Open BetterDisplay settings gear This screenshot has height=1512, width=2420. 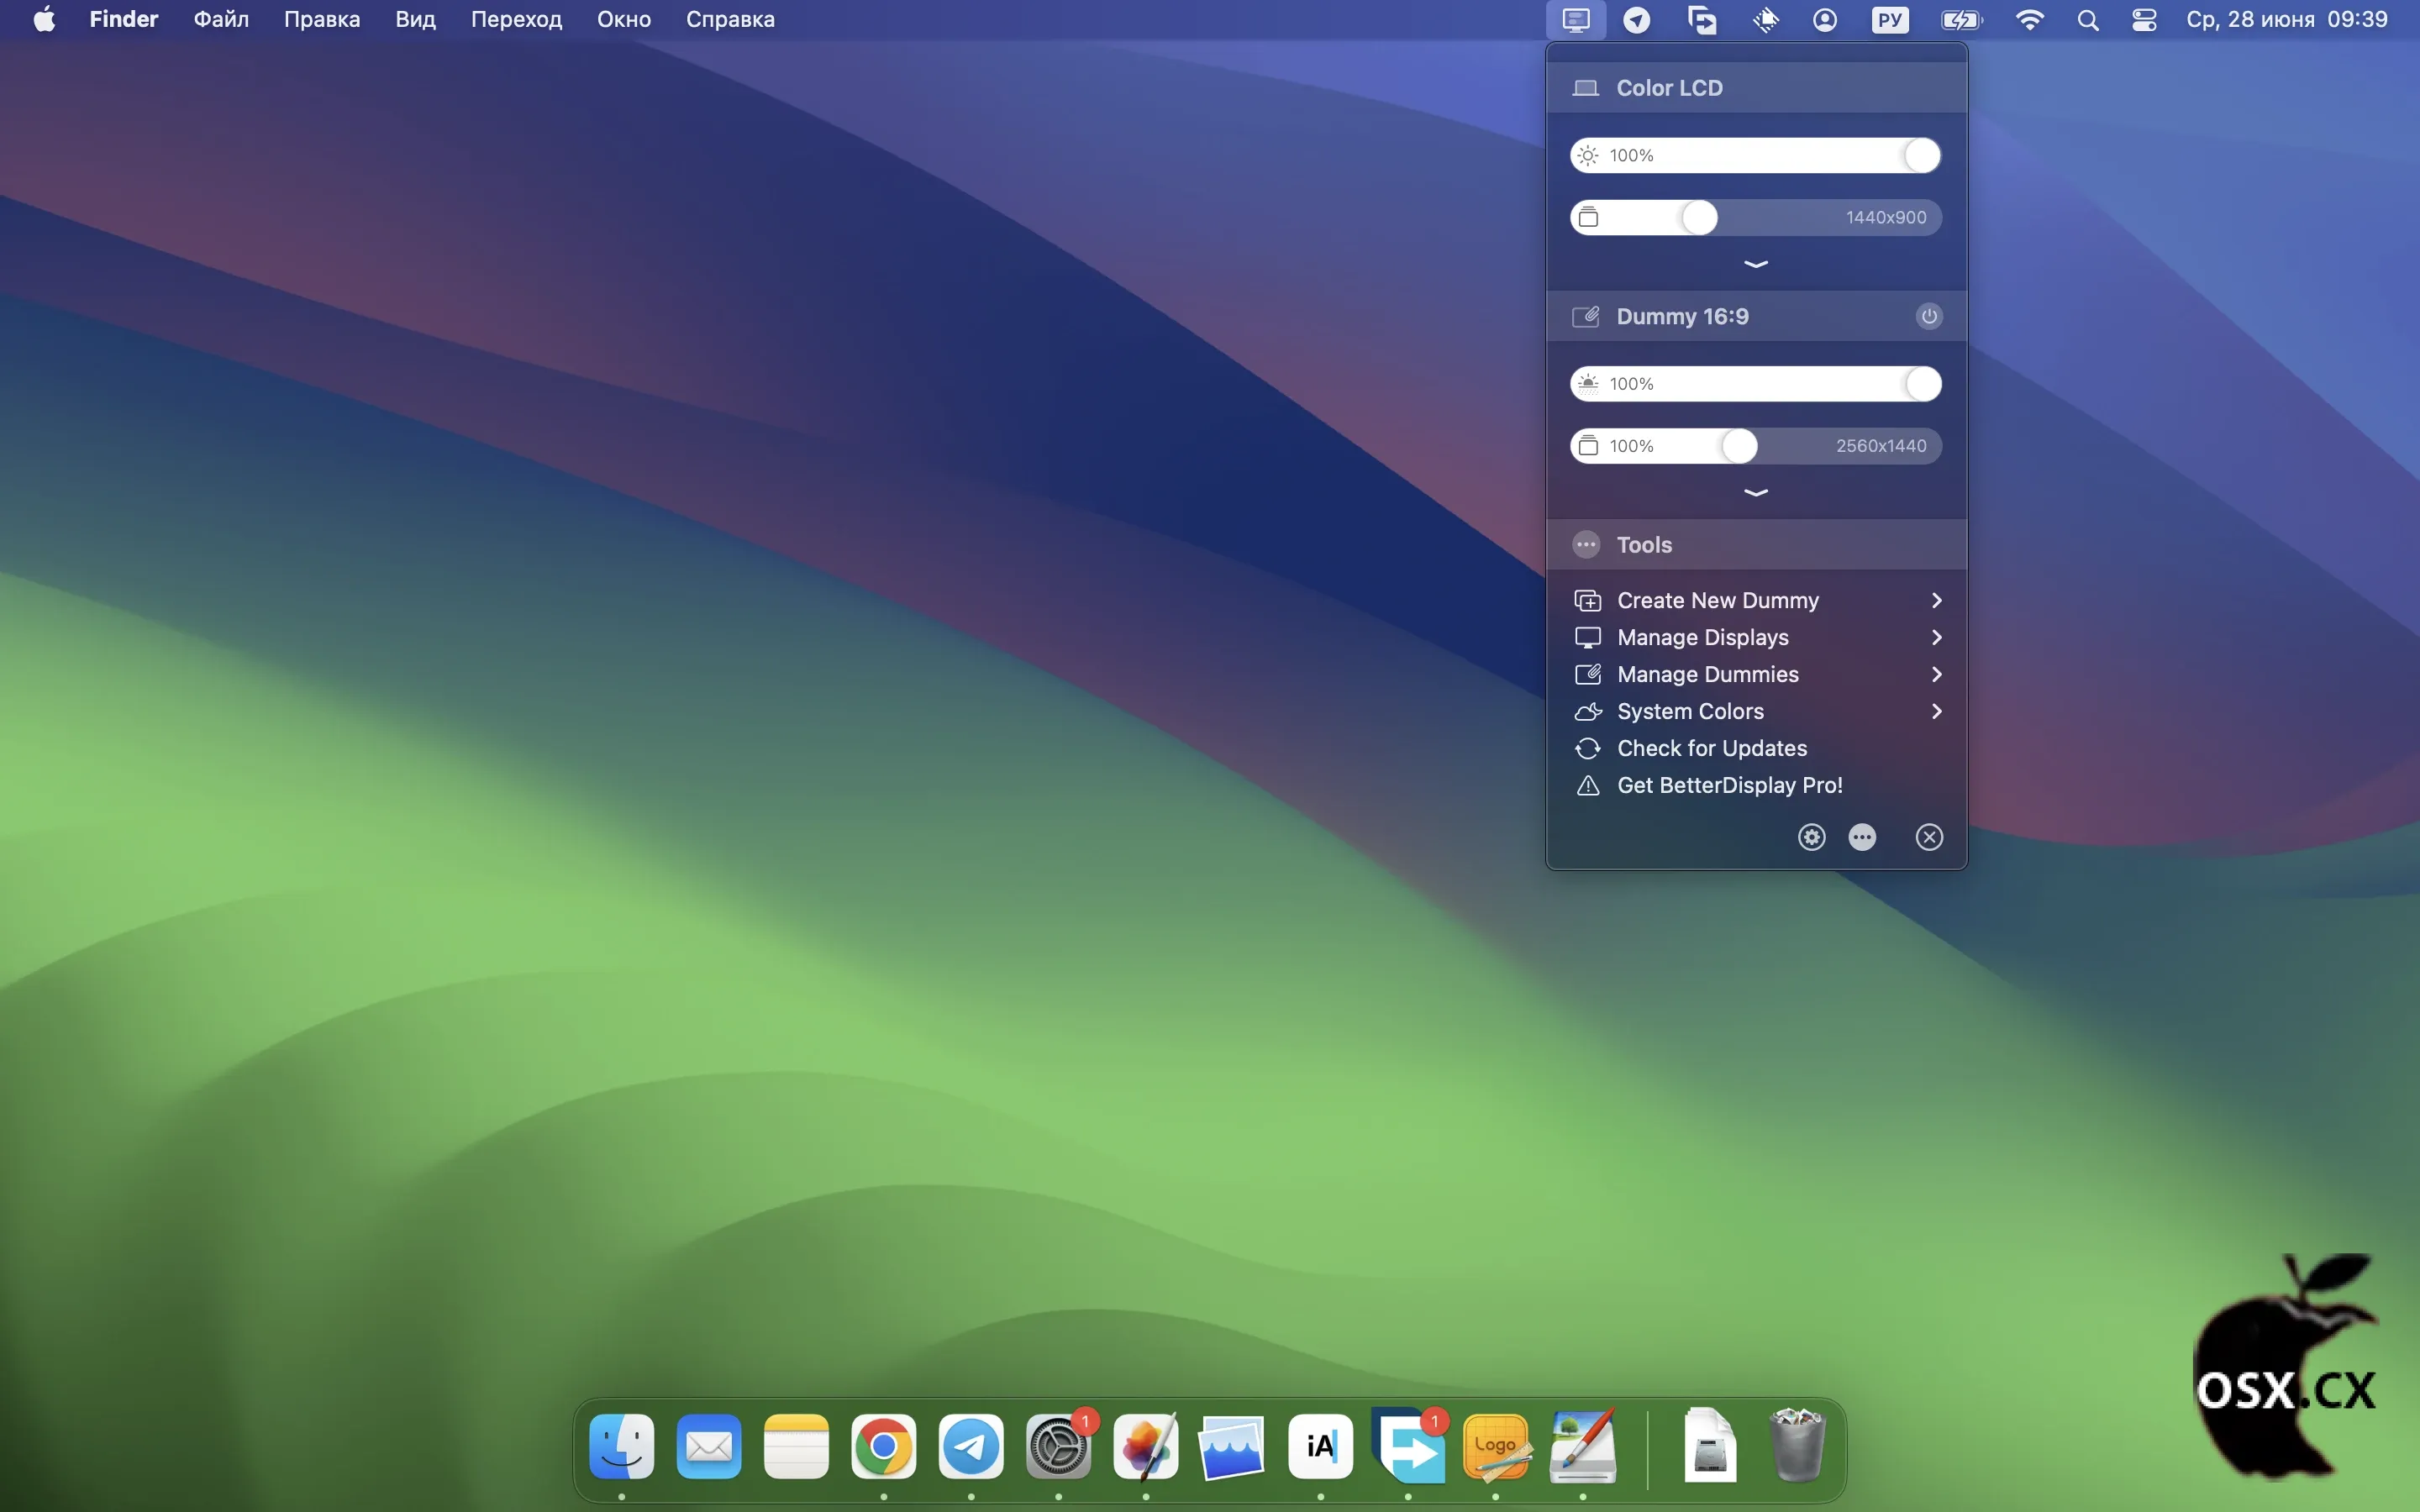(x=1812, y=837)
